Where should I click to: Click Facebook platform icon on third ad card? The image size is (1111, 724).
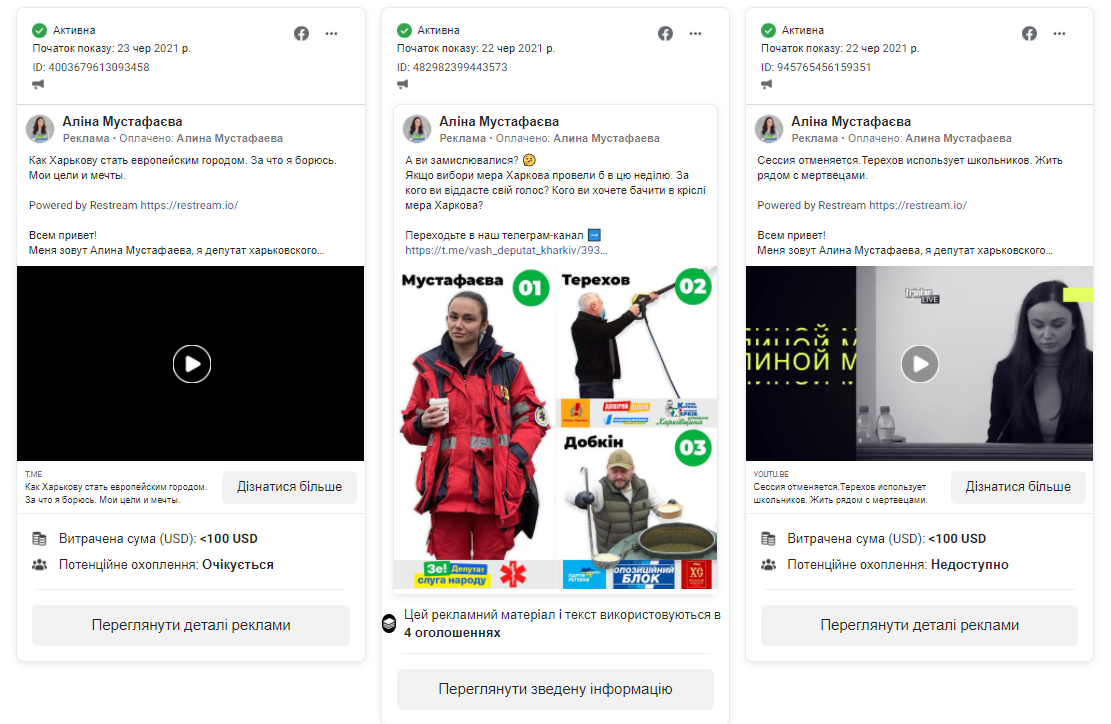tap(1029, 33)
